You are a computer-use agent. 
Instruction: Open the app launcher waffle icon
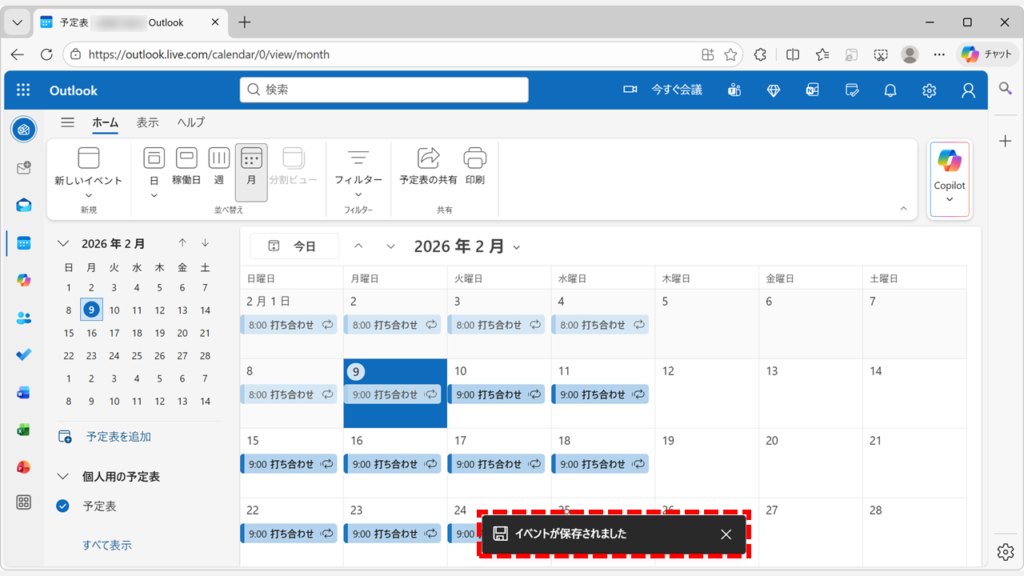[x=22, y=90]
